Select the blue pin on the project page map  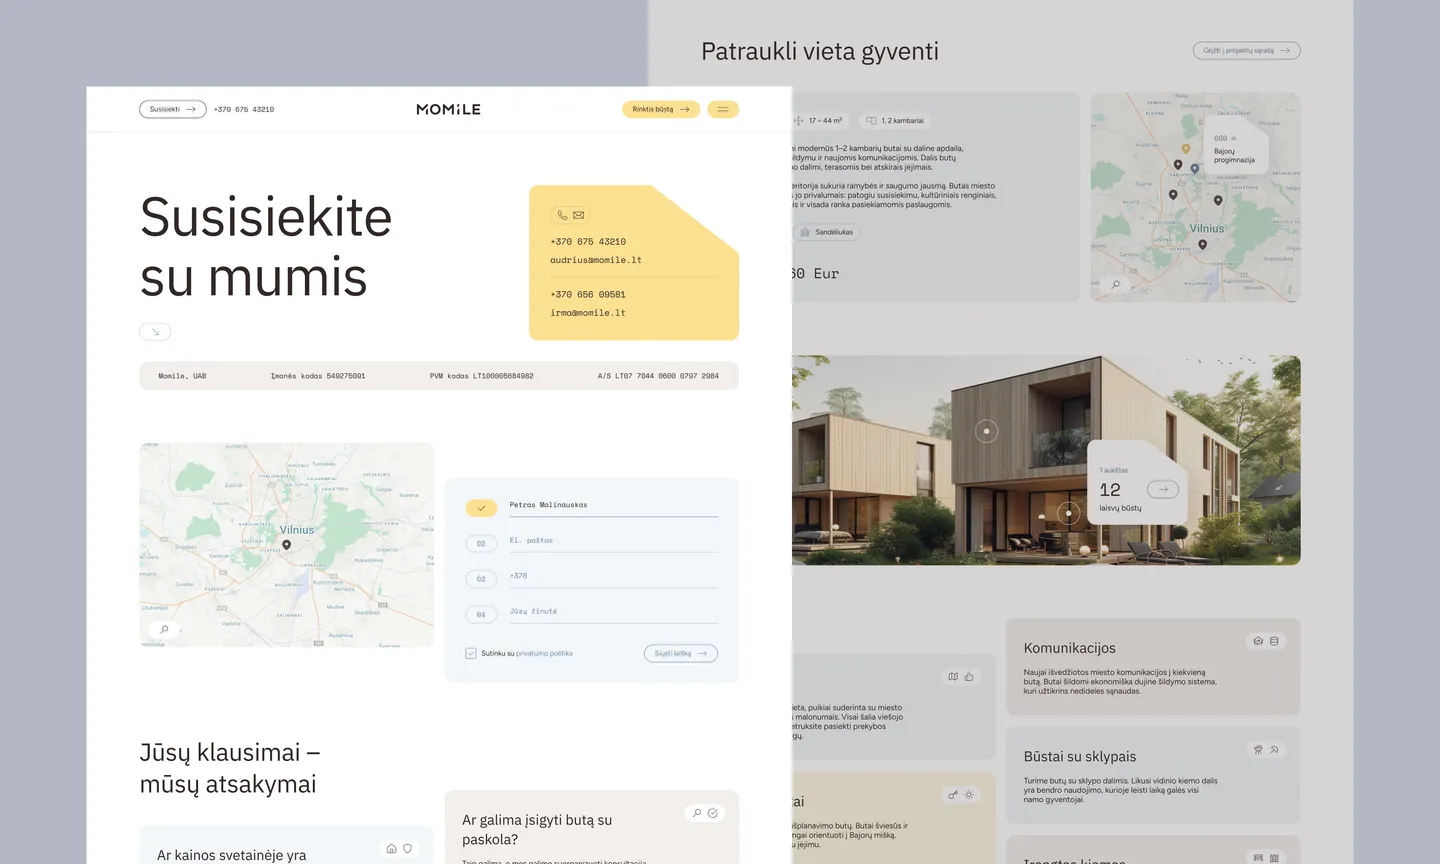pos(1195,169)
